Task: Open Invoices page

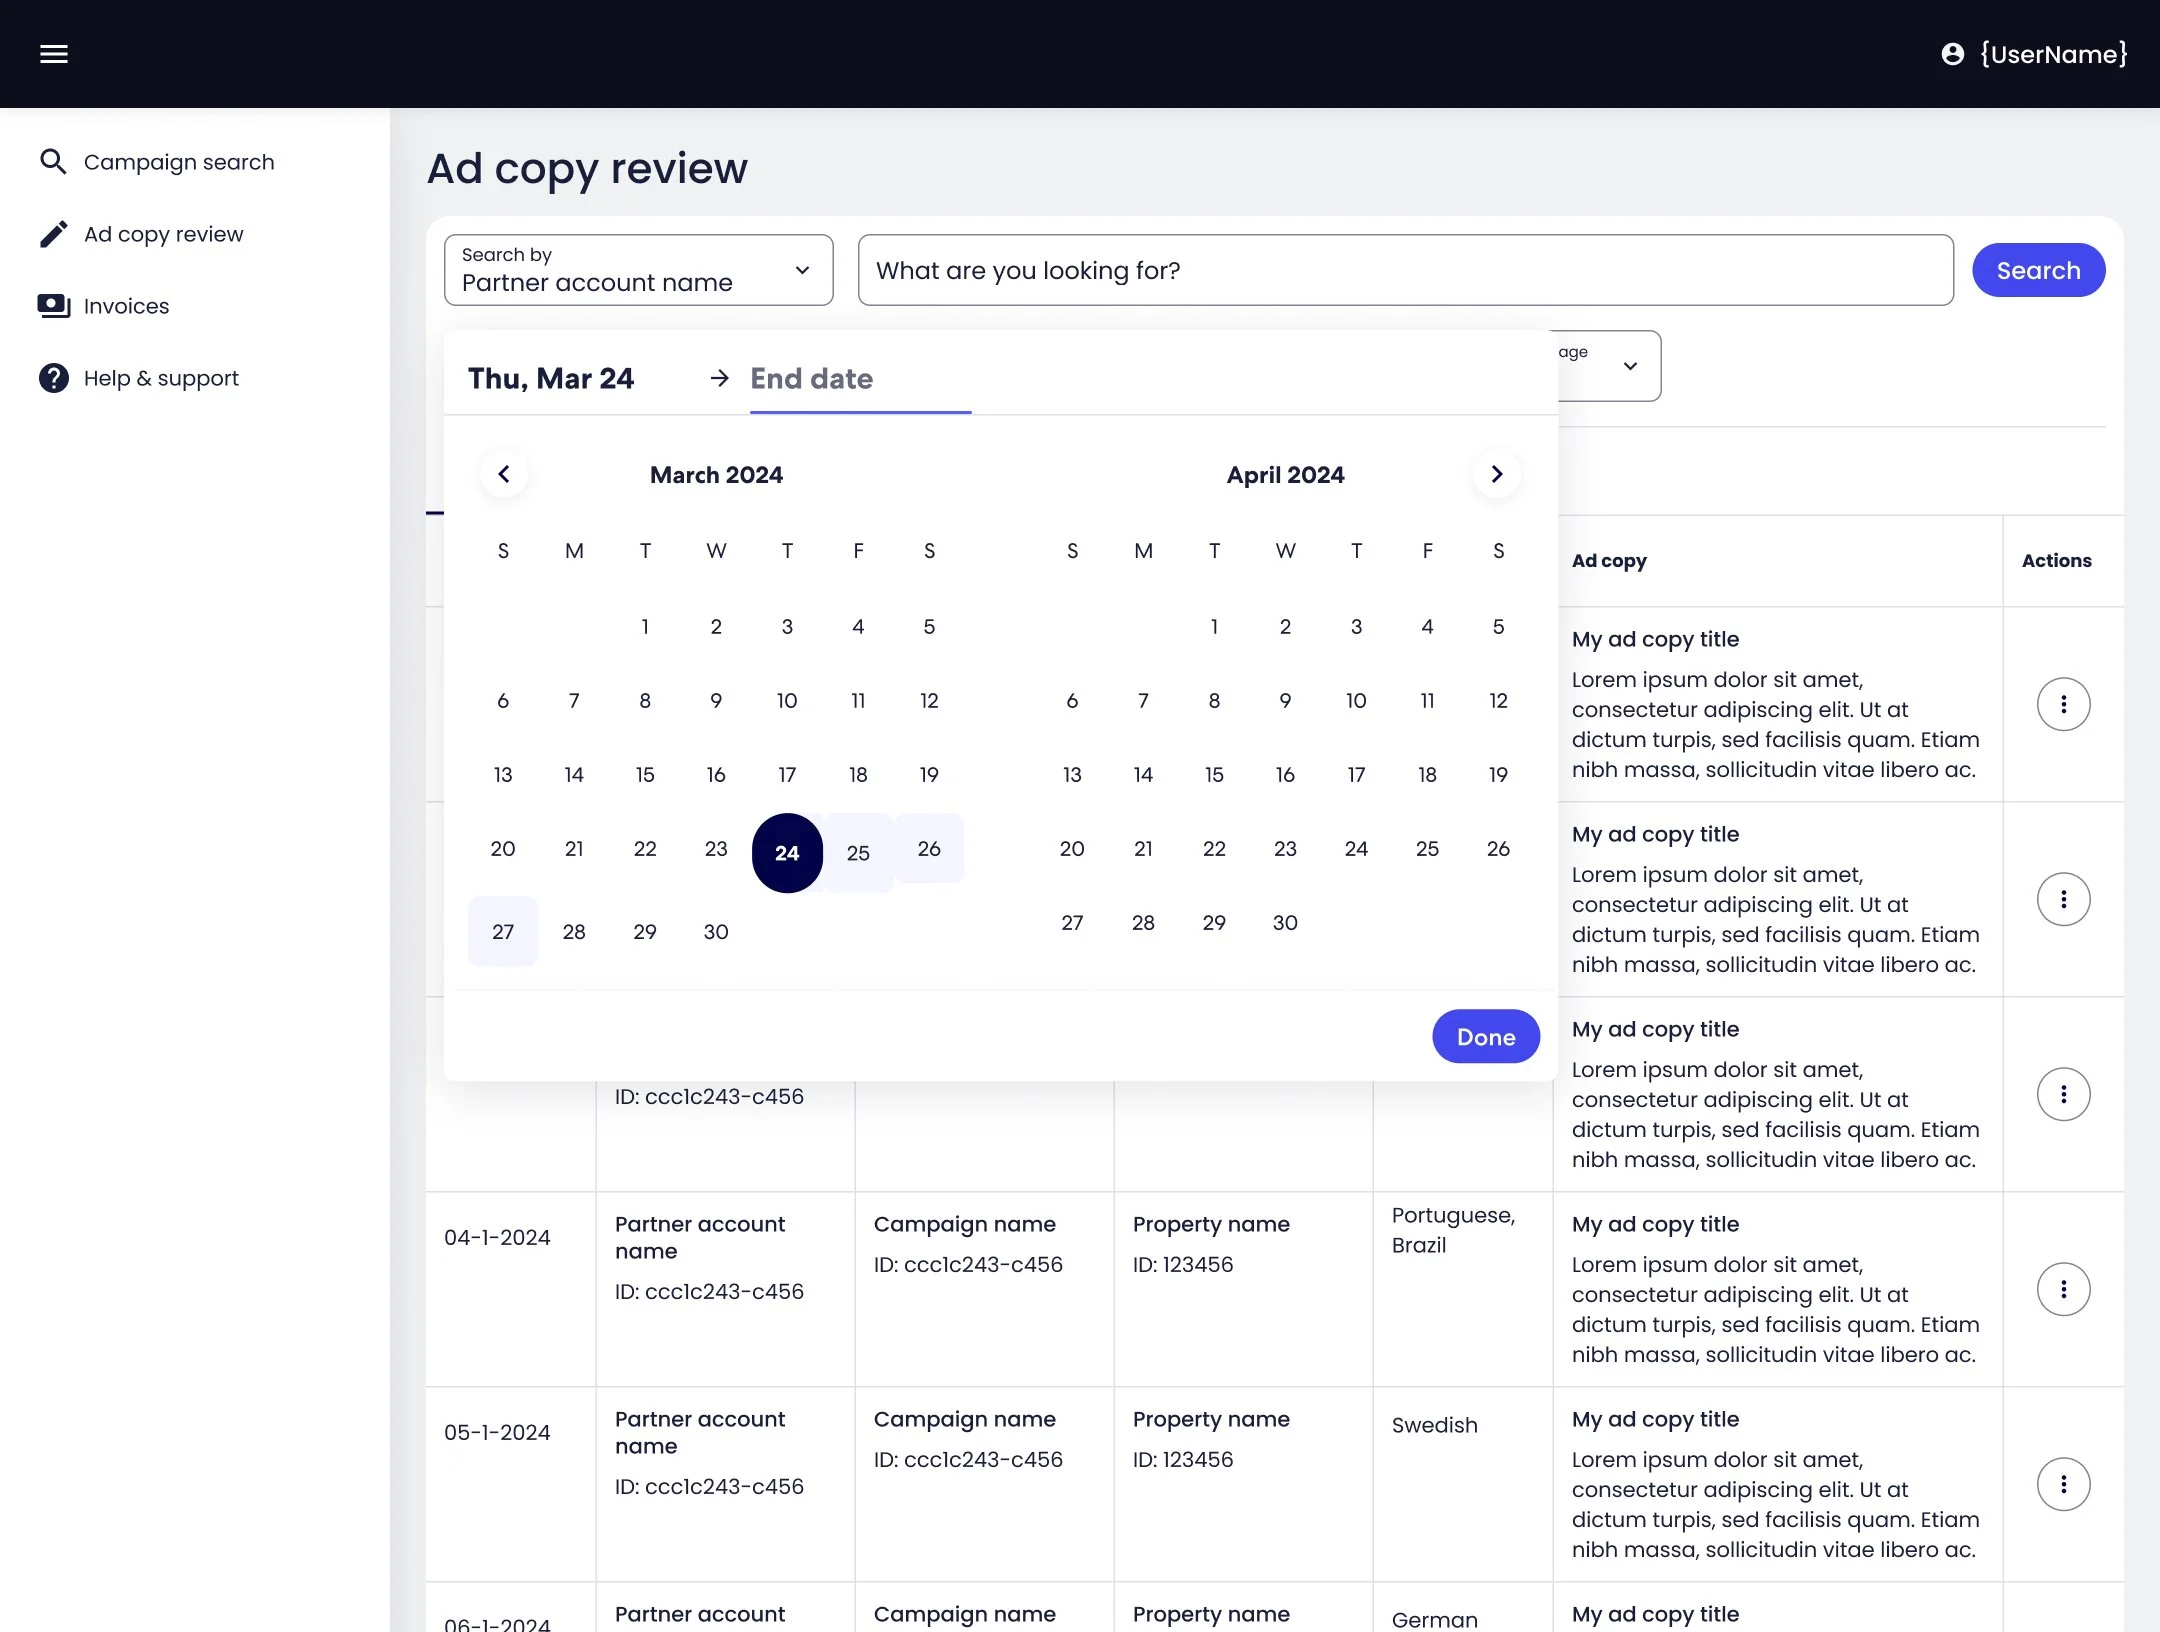Action: [126, 306]
